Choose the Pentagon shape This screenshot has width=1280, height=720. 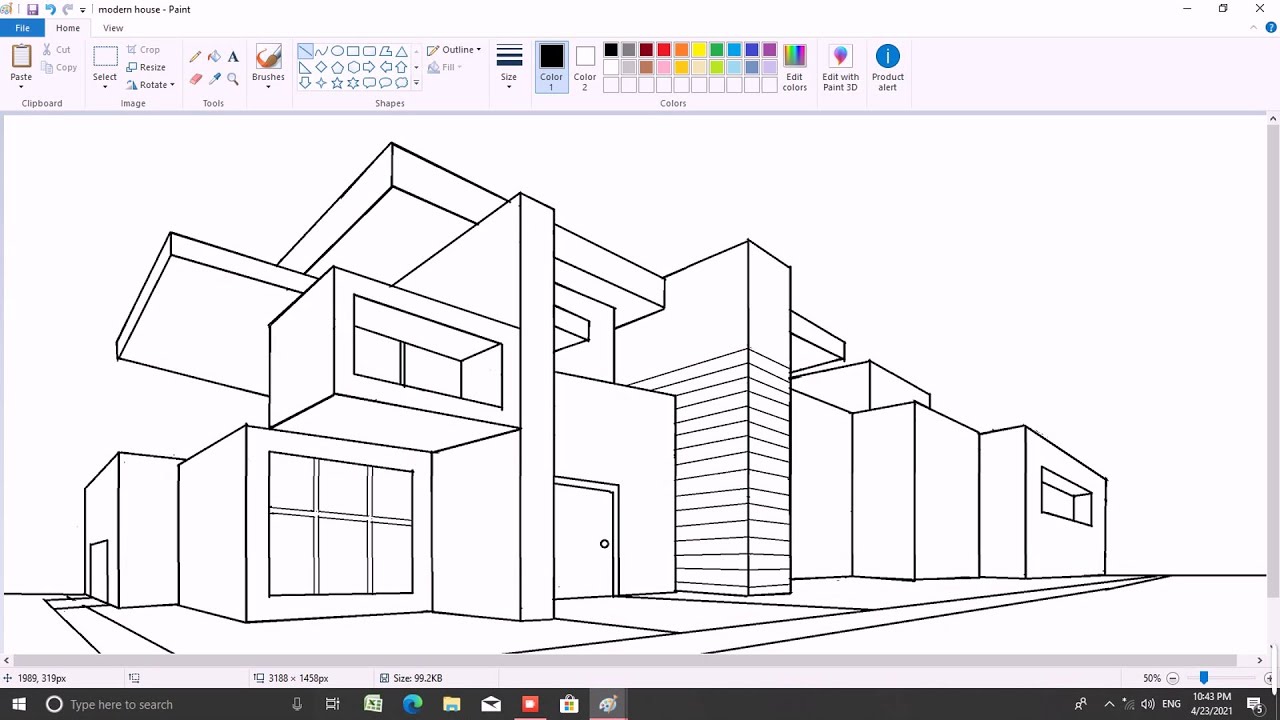click(x=337, y=67)
